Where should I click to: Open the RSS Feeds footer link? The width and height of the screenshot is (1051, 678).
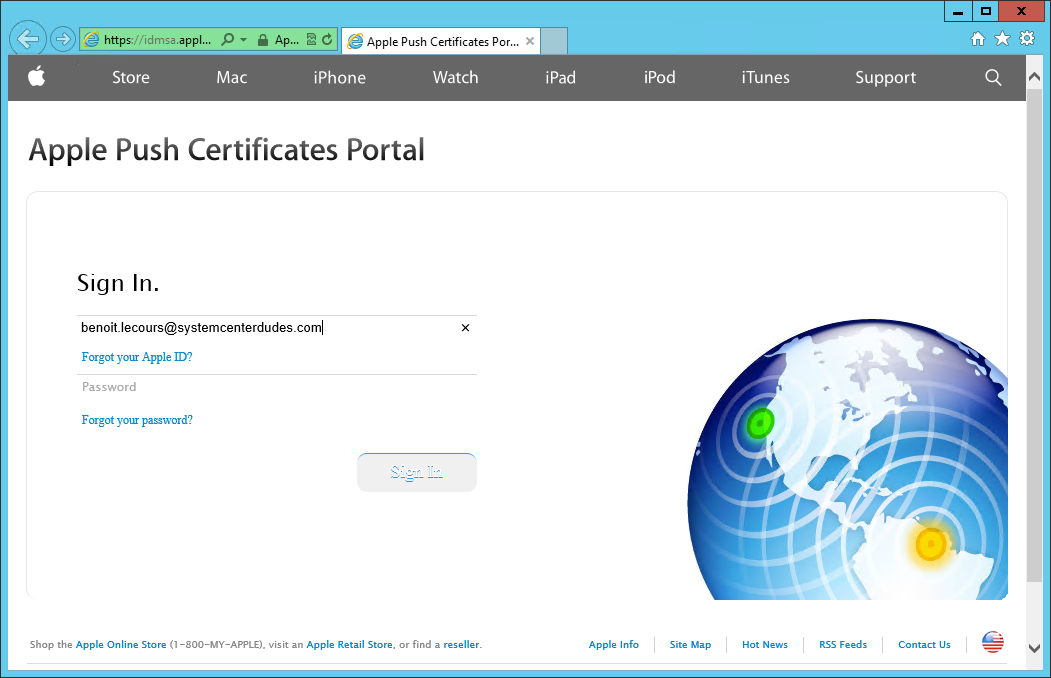[843, 645]
